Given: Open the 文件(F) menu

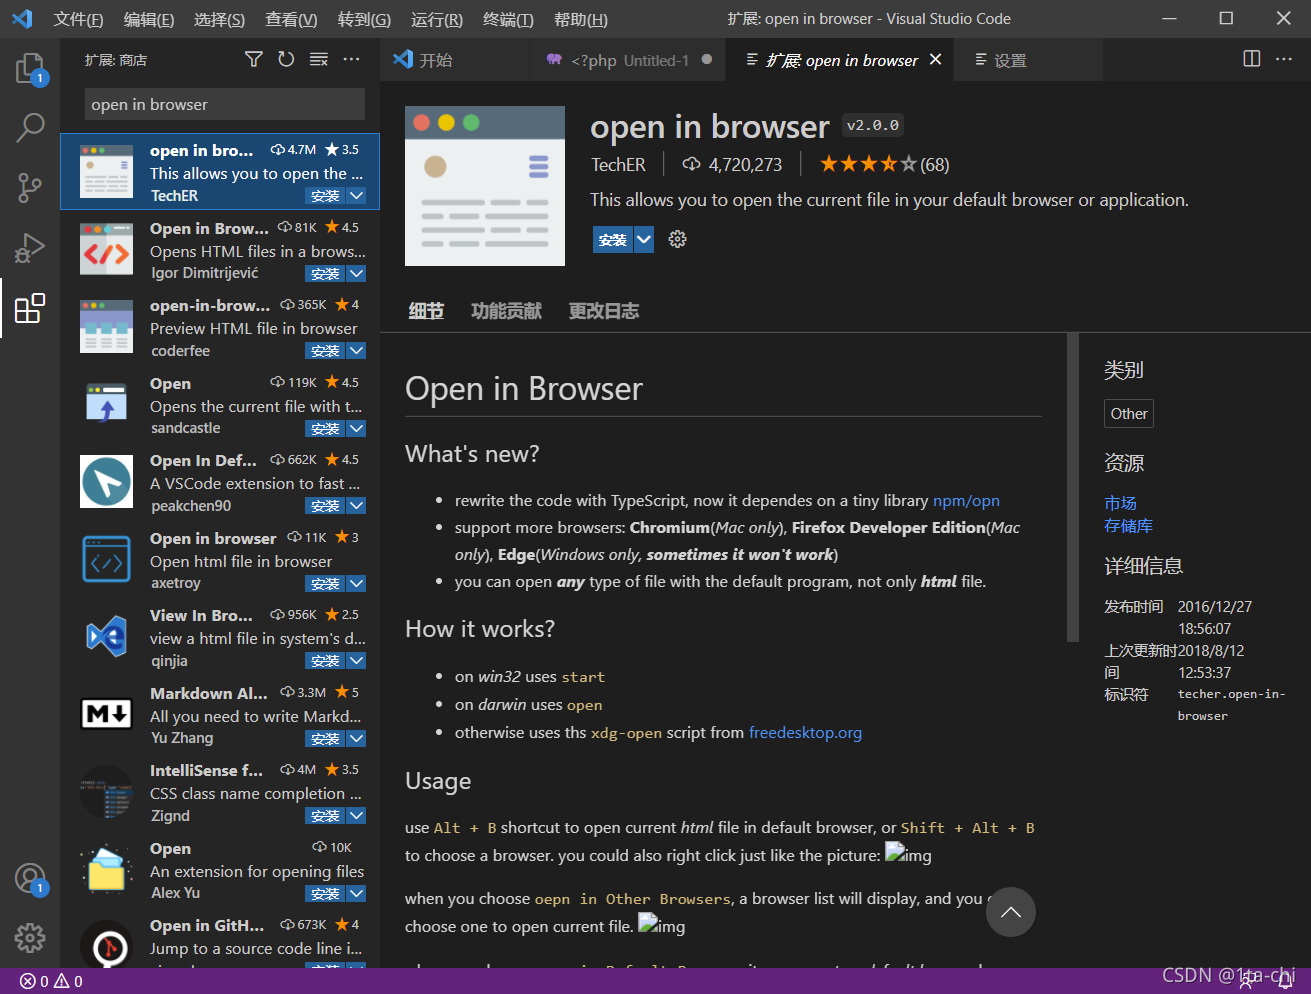Looking at the screenshot, I should (78, 19).
